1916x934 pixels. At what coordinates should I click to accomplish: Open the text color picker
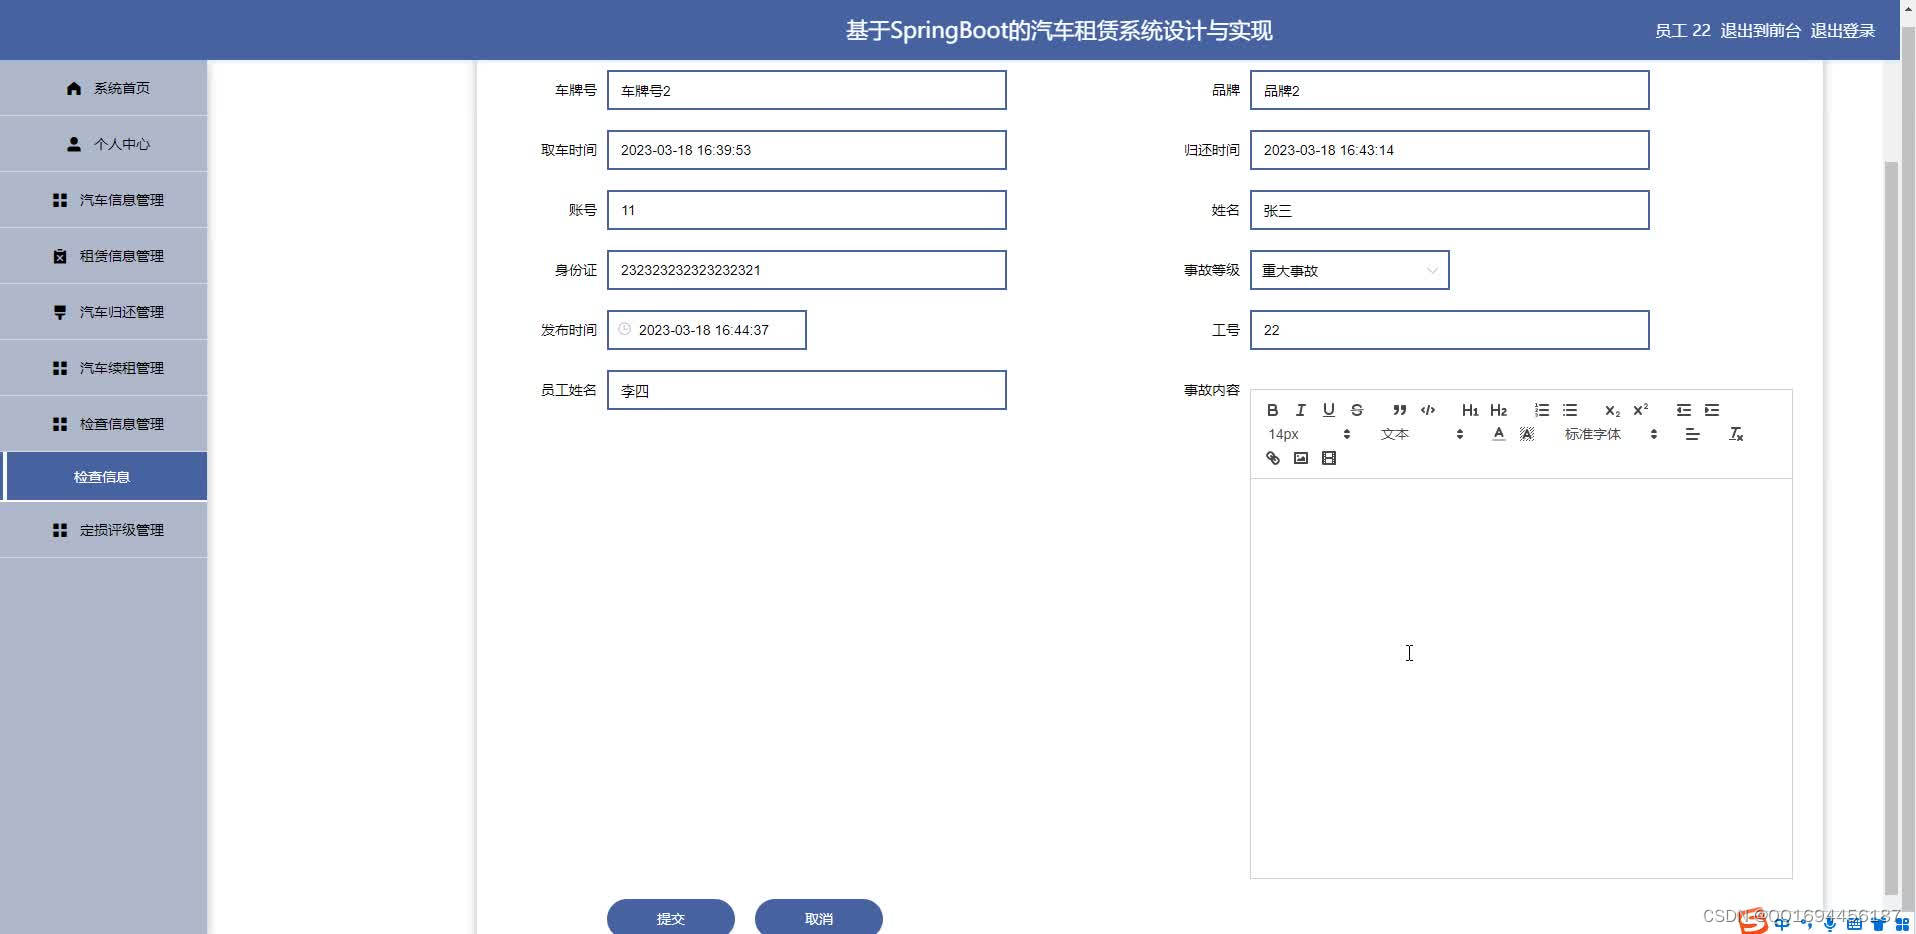click(x=1498, y=434)
